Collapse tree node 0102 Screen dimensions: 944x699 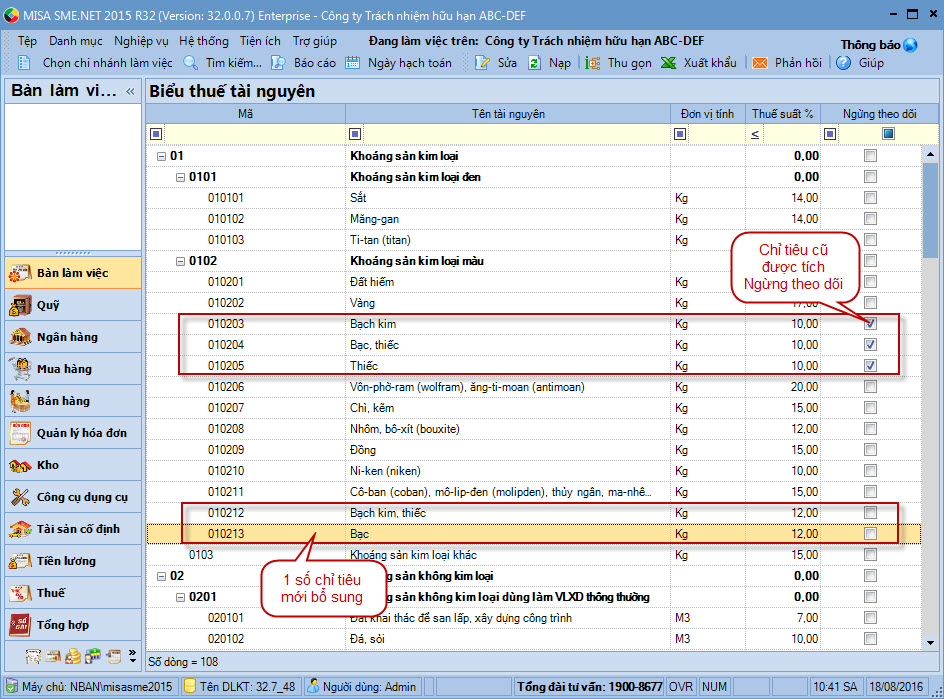coord(180,261)
